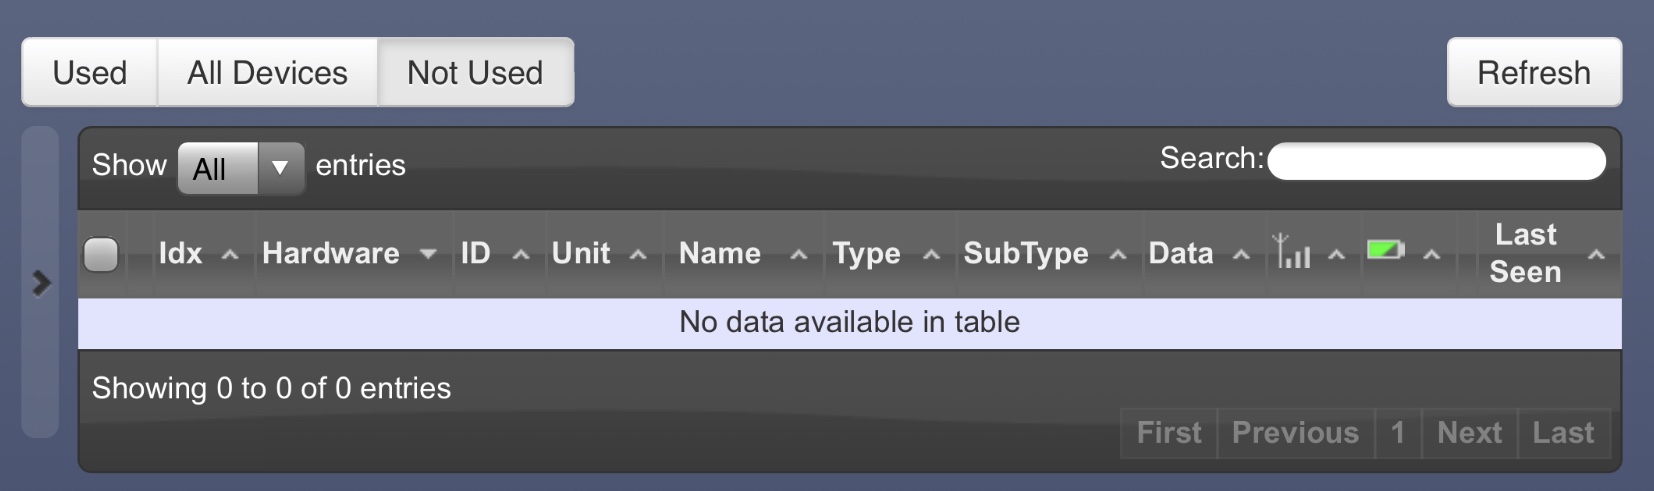The image size is (1654, 491).
Task: Switch to the Used tab
Action: coord(90,73)
